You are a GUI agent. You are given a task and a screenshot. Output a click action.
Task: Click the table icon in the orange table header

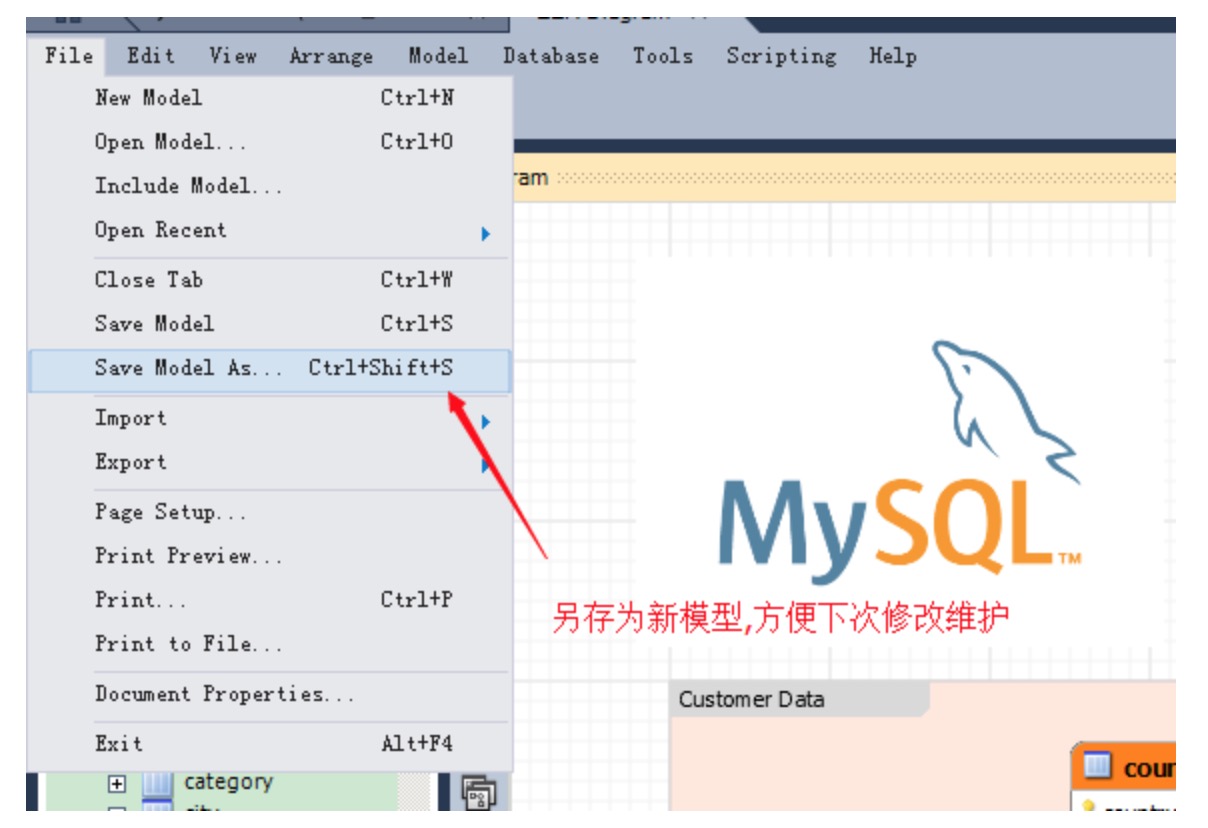pos(1098,767)
